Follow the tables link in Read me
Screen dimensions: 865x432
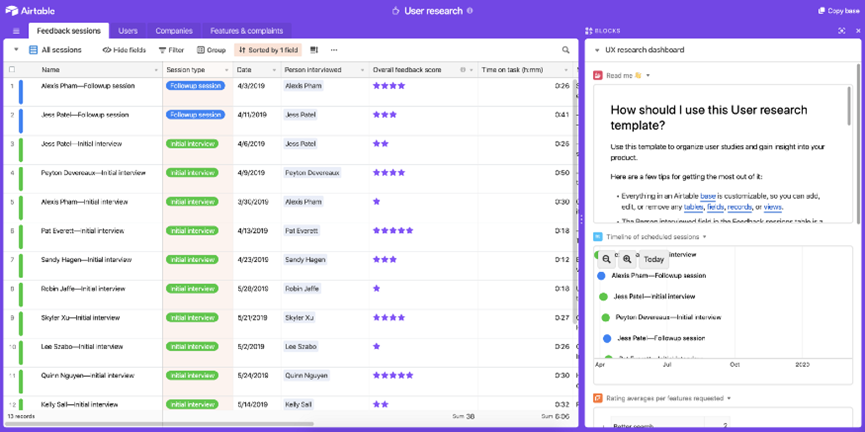click(x=693, y=207)
